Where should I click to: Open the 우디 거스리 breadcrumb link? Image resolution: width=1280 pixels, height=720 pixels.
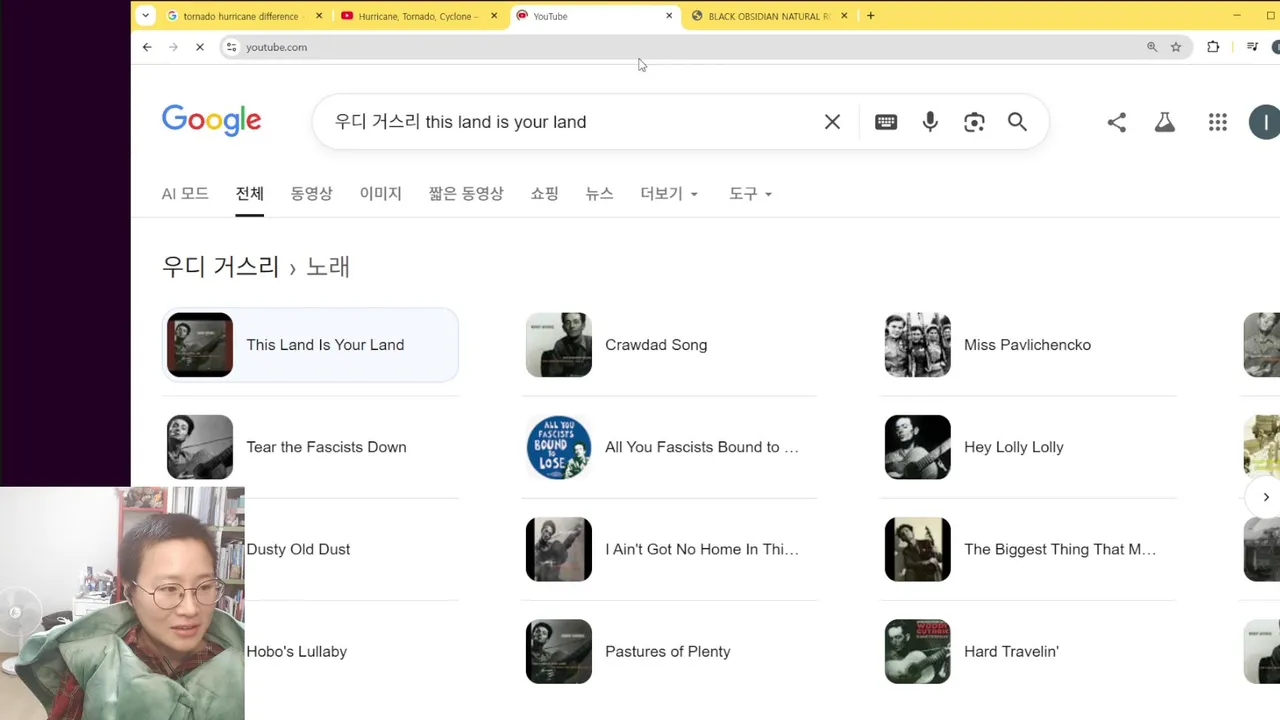point(221,267)
